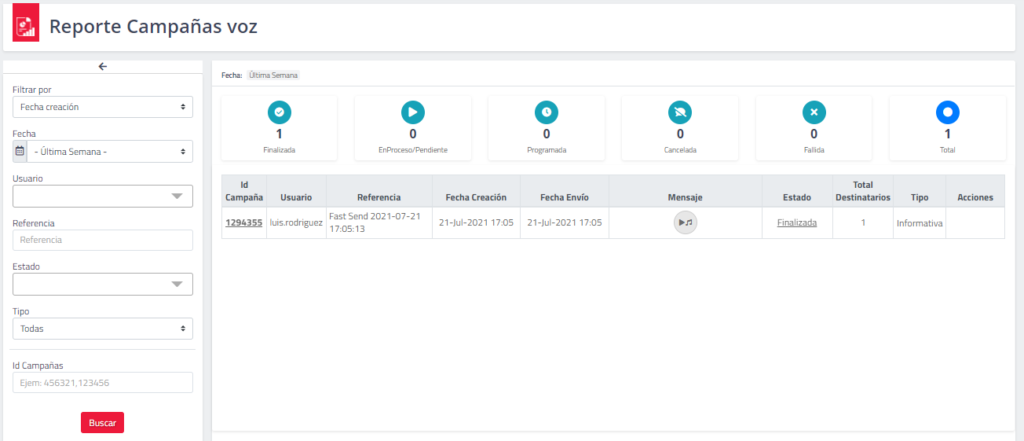Screen dimensions: 1024x441
Task: Click the Fallida X icon
Action: click(814, 112)
